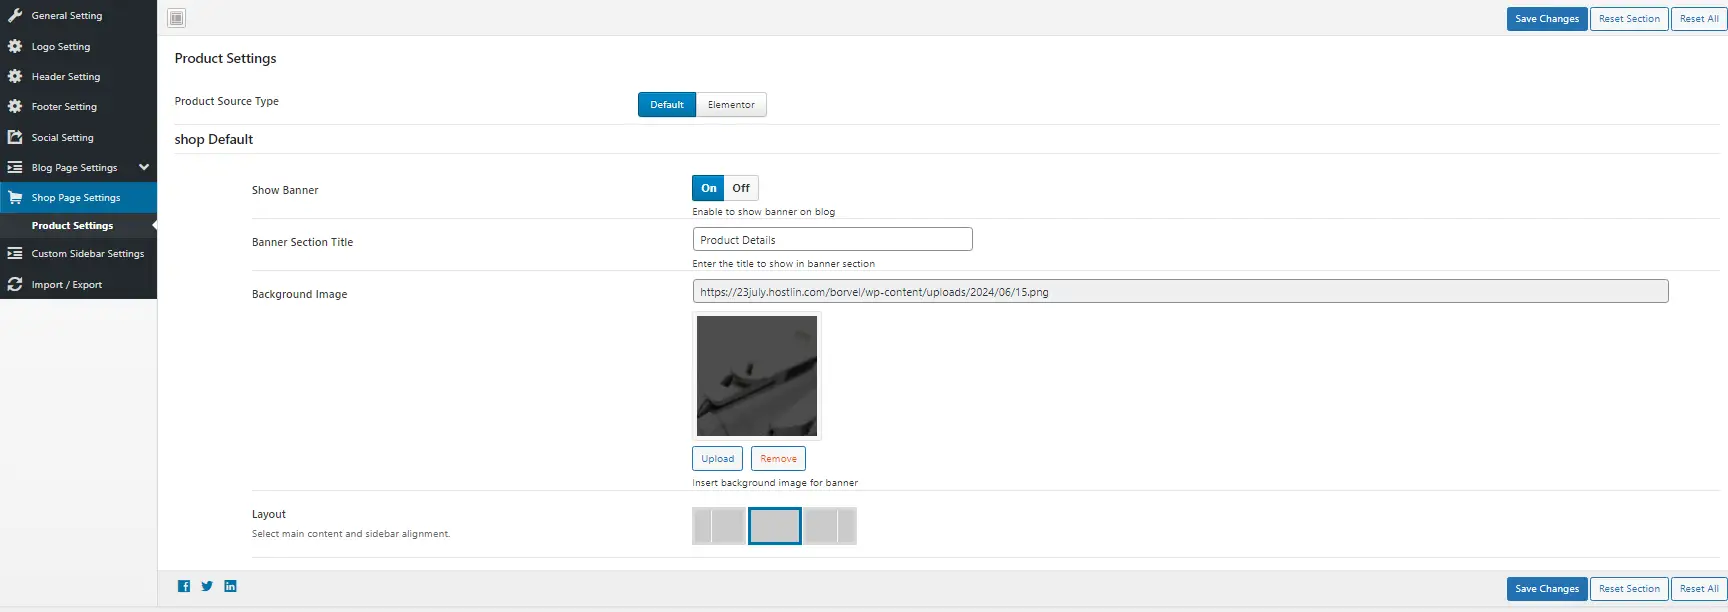Image resolution: width=1728 pixels, height=612 pixels.
Task: Click the Social Setting share icon
Action: pos(15,138)
